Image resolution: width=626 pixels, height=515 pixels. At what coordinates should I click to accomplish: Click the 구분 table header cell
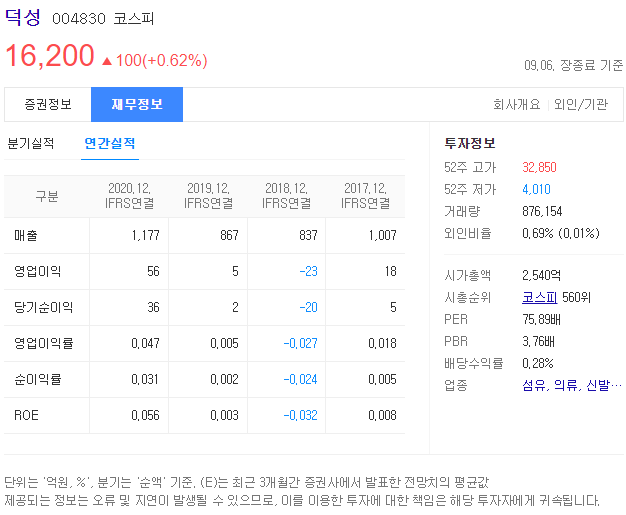coord(47,196)
